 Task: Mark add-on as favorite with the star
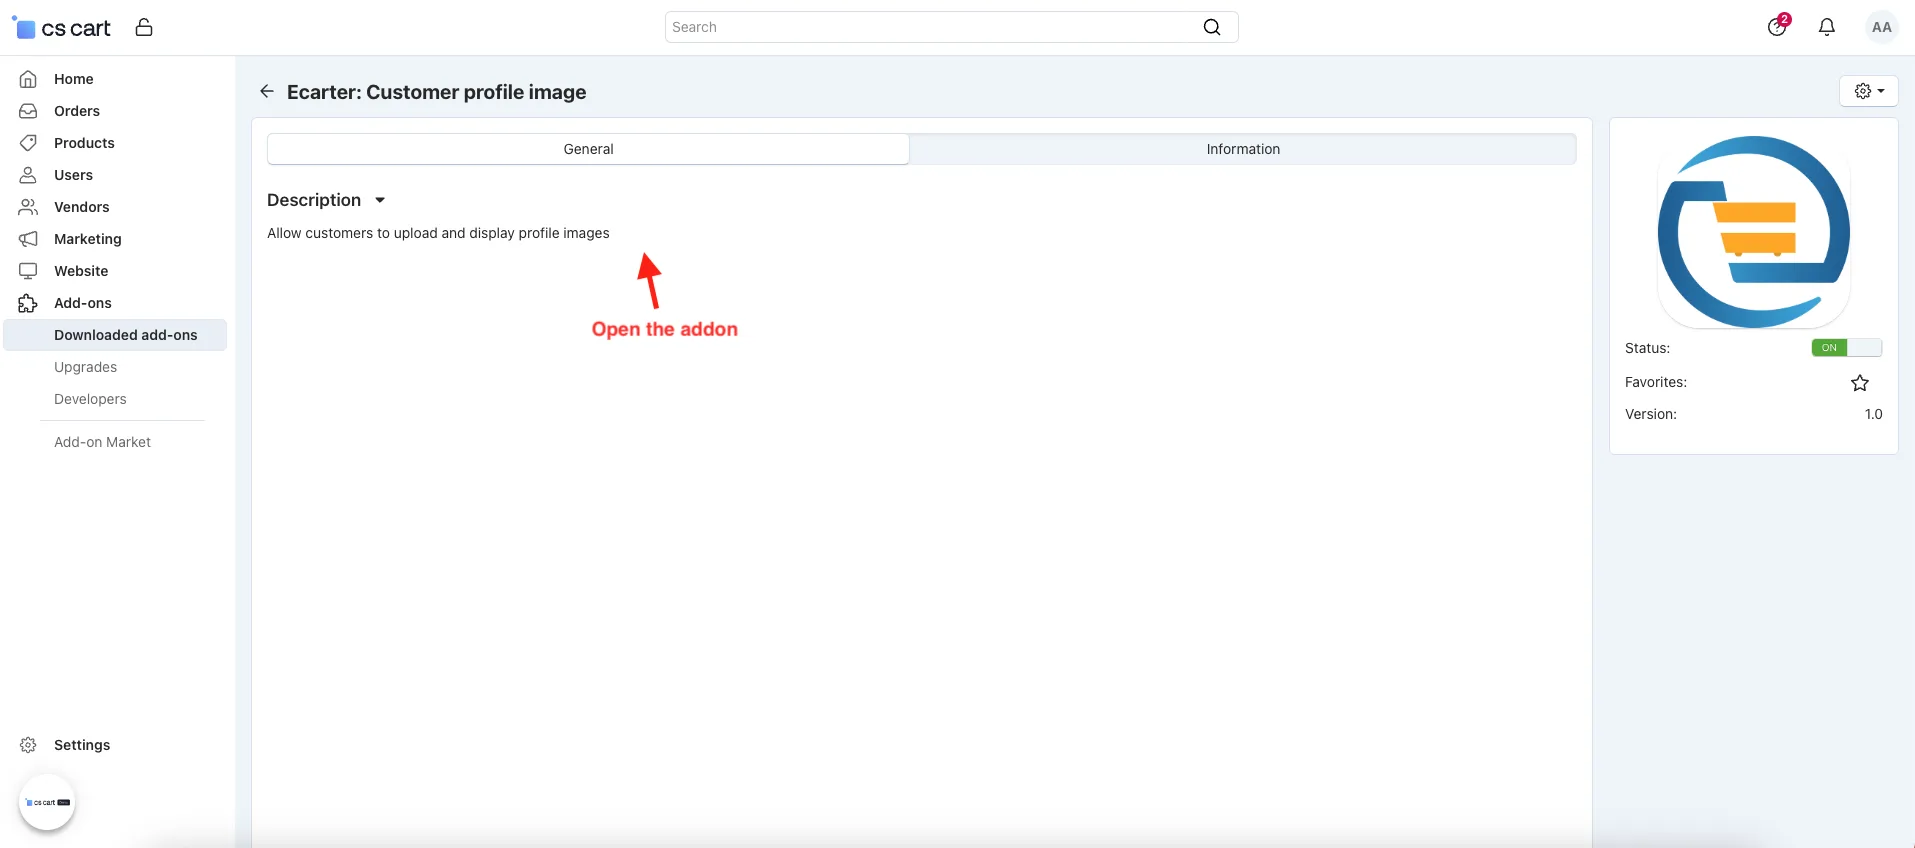[1859, 383]
